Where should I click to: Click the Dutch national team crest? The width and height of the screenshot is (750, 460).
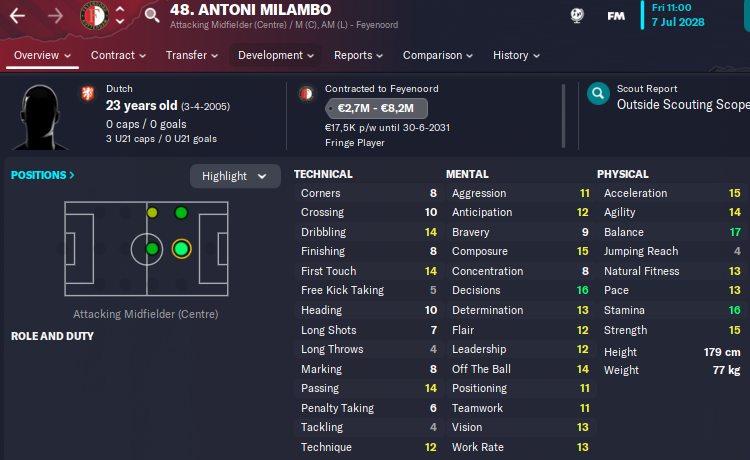point(88,93)
